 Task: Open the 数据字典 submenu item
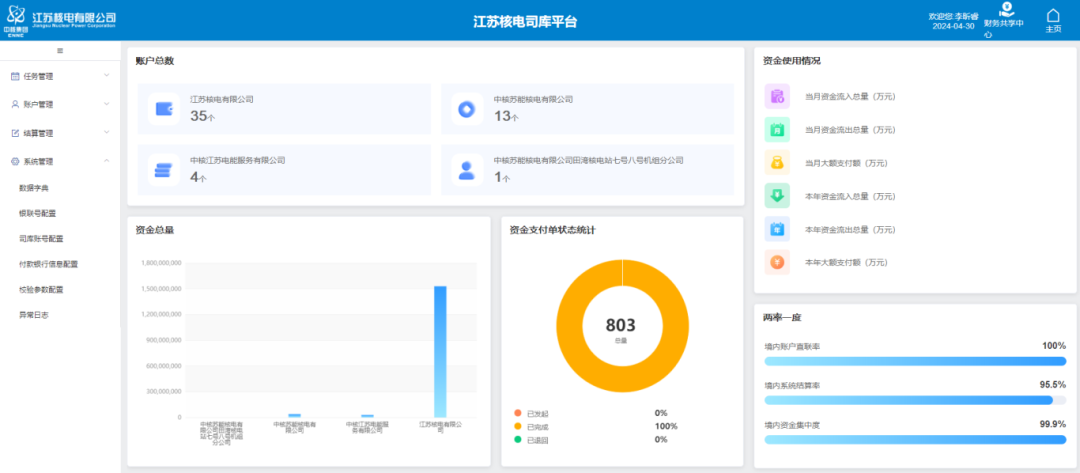click(x=34, y=188)
